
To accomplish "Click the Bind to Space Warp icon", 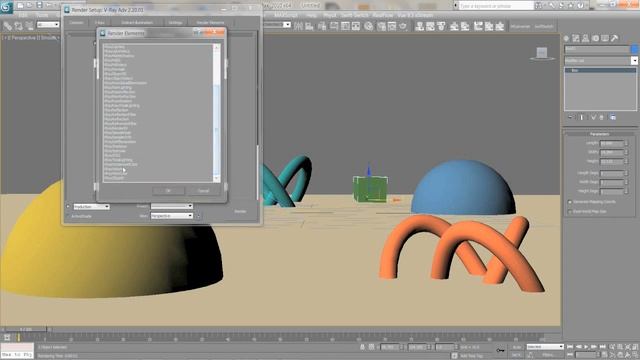I will [29, 26].
